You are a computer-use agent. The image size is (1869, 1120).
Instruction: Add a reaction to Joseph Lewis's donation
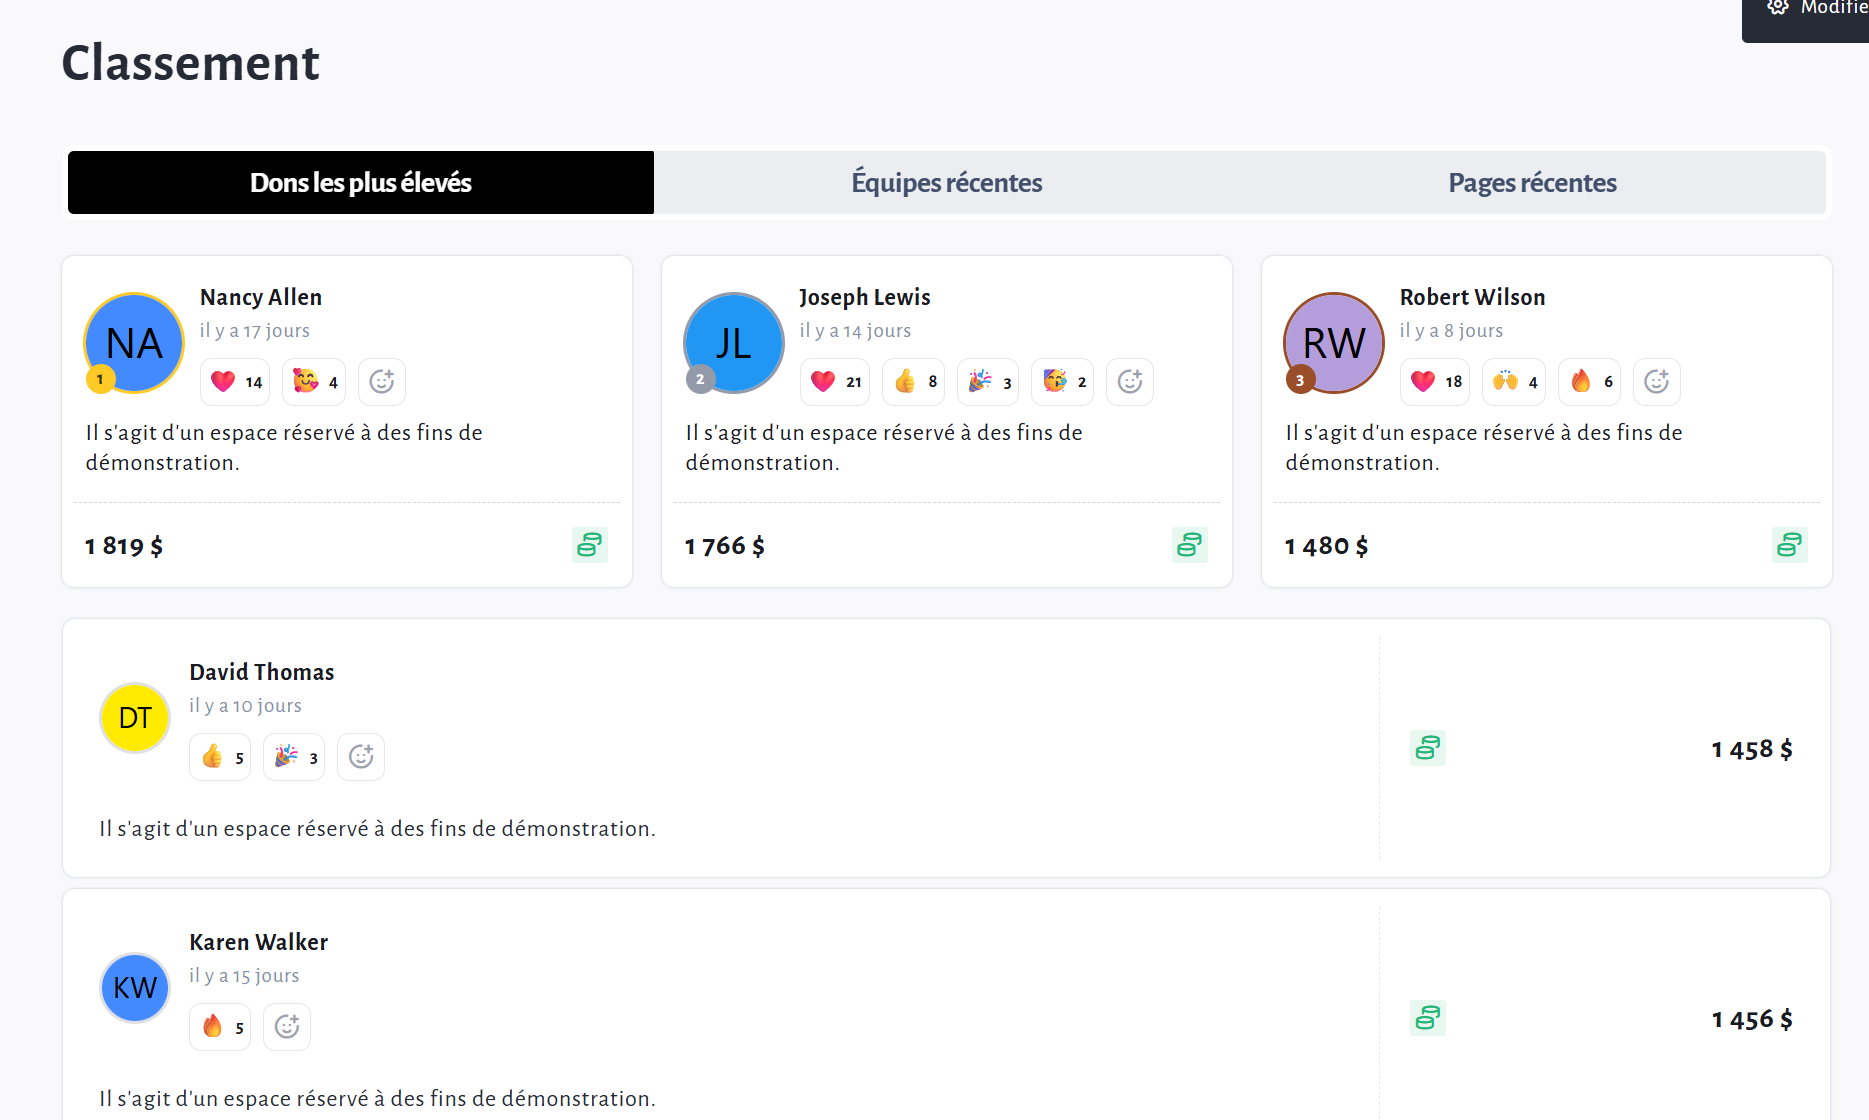(1130, 382)
